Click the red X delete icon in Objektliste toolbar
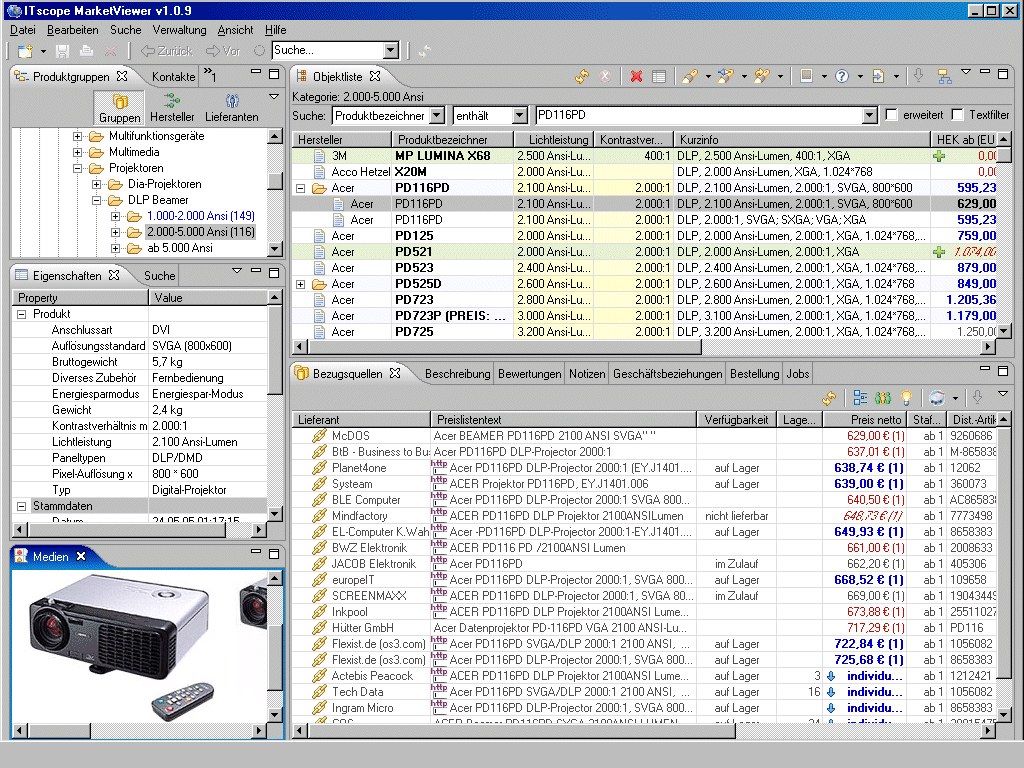Screen dimensions: 1024x768 tap(635, 76)
